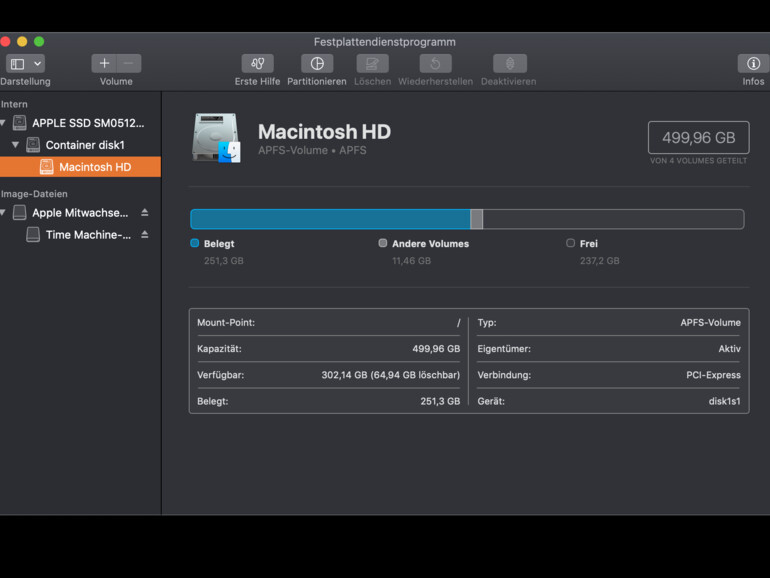
Task: Click the minus remove volume button
Action: 128,64
